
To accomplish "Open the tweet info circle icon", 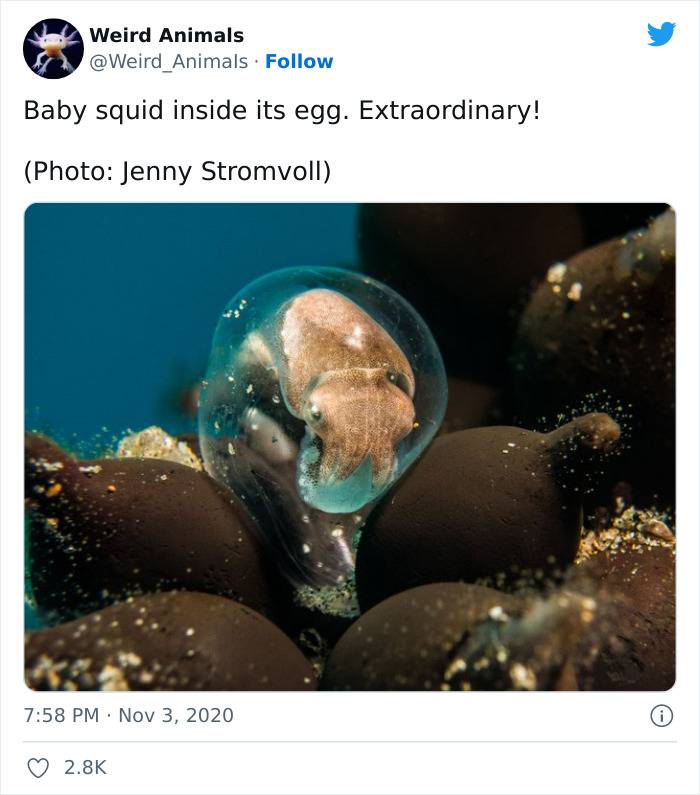I will coord(661,716).
